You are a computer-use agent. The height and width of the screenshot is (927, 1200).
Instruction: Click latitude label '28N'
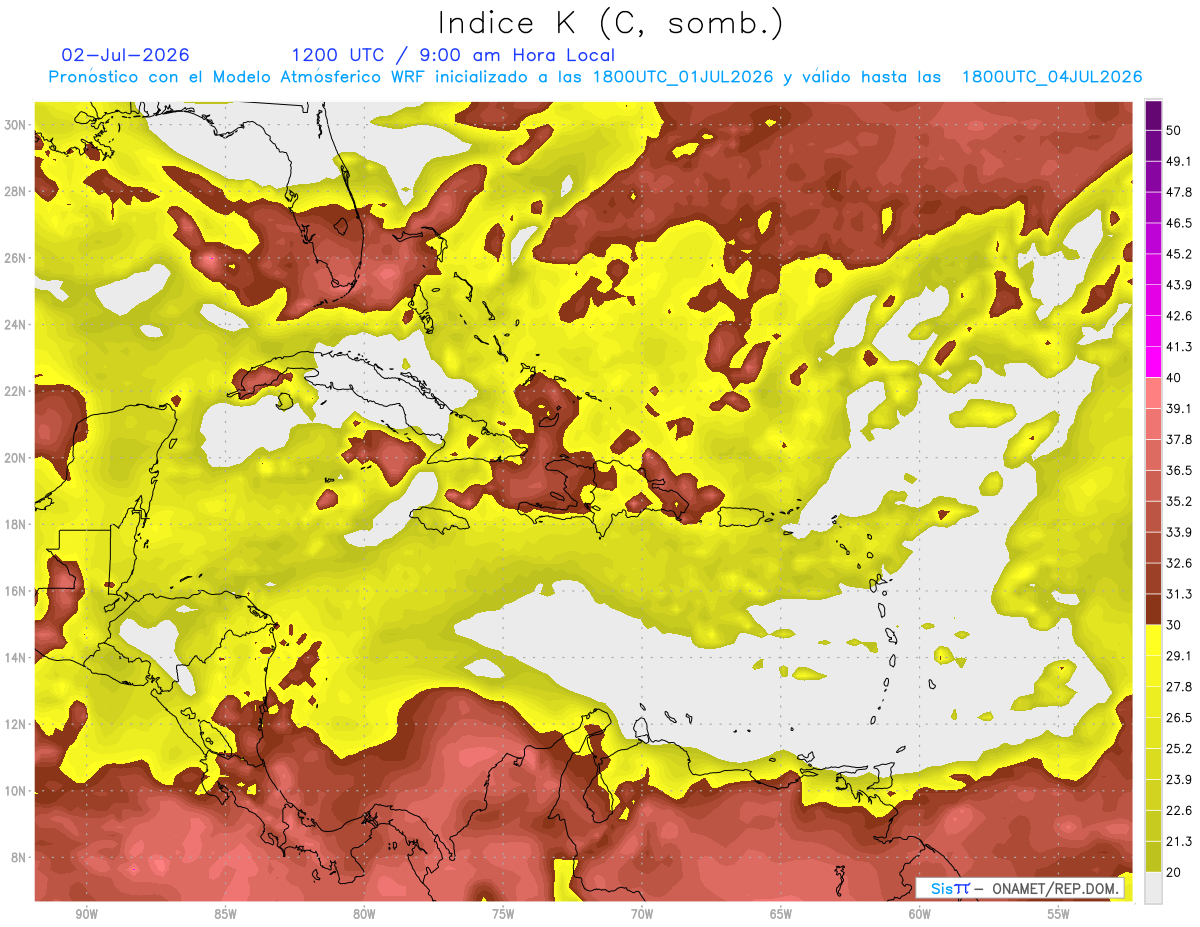click(x=16, y=191)
